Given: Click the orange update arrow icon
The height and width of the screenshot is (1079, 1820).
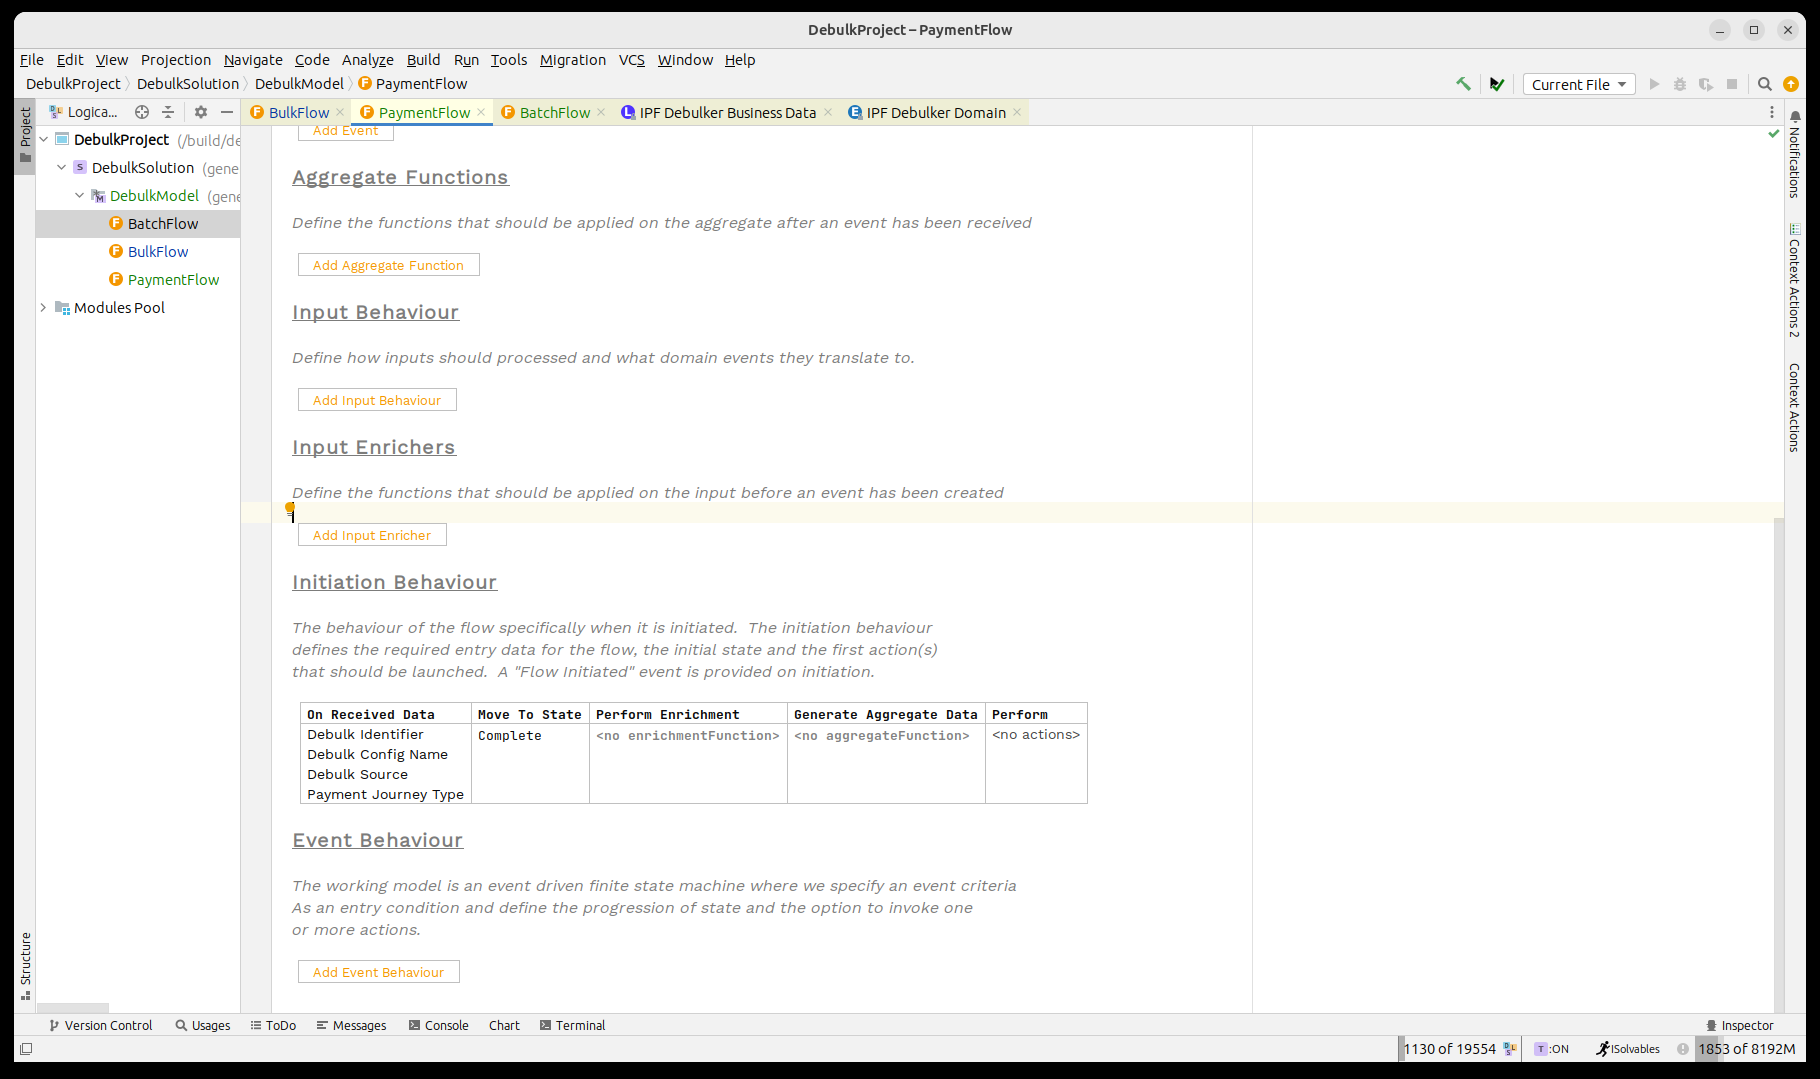Looking at the screenshot, I should [1791, 84].
